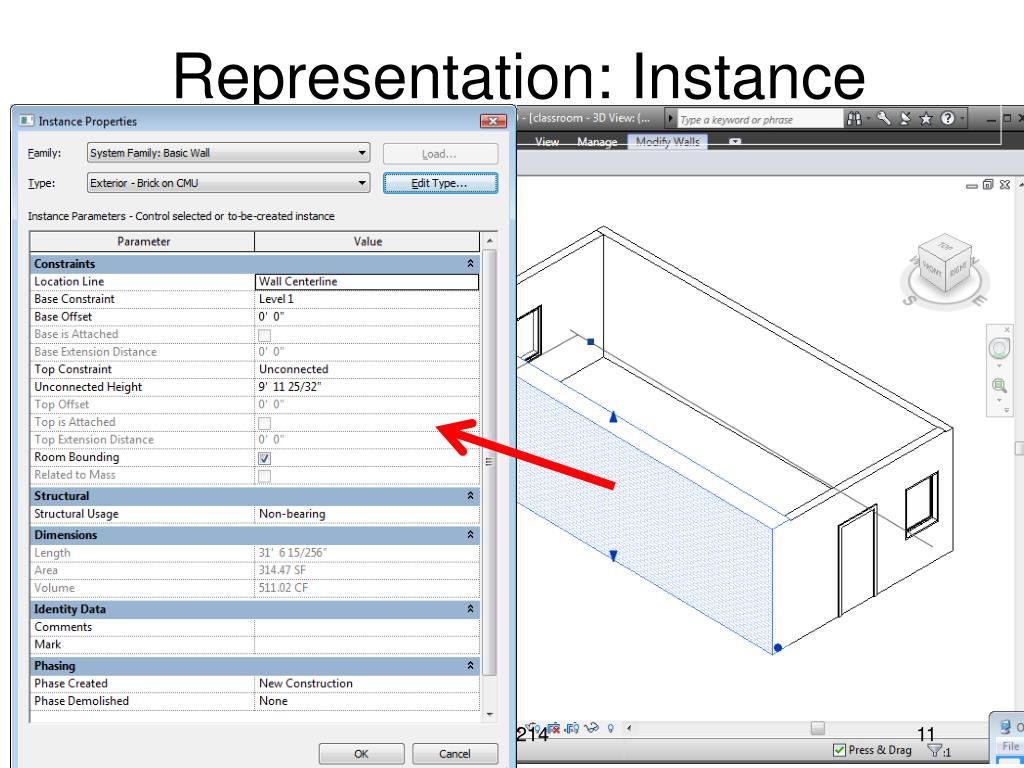Click the blue up arrow wall control
This screenshot has height=768, width=1024.
(x=613, y=416)
